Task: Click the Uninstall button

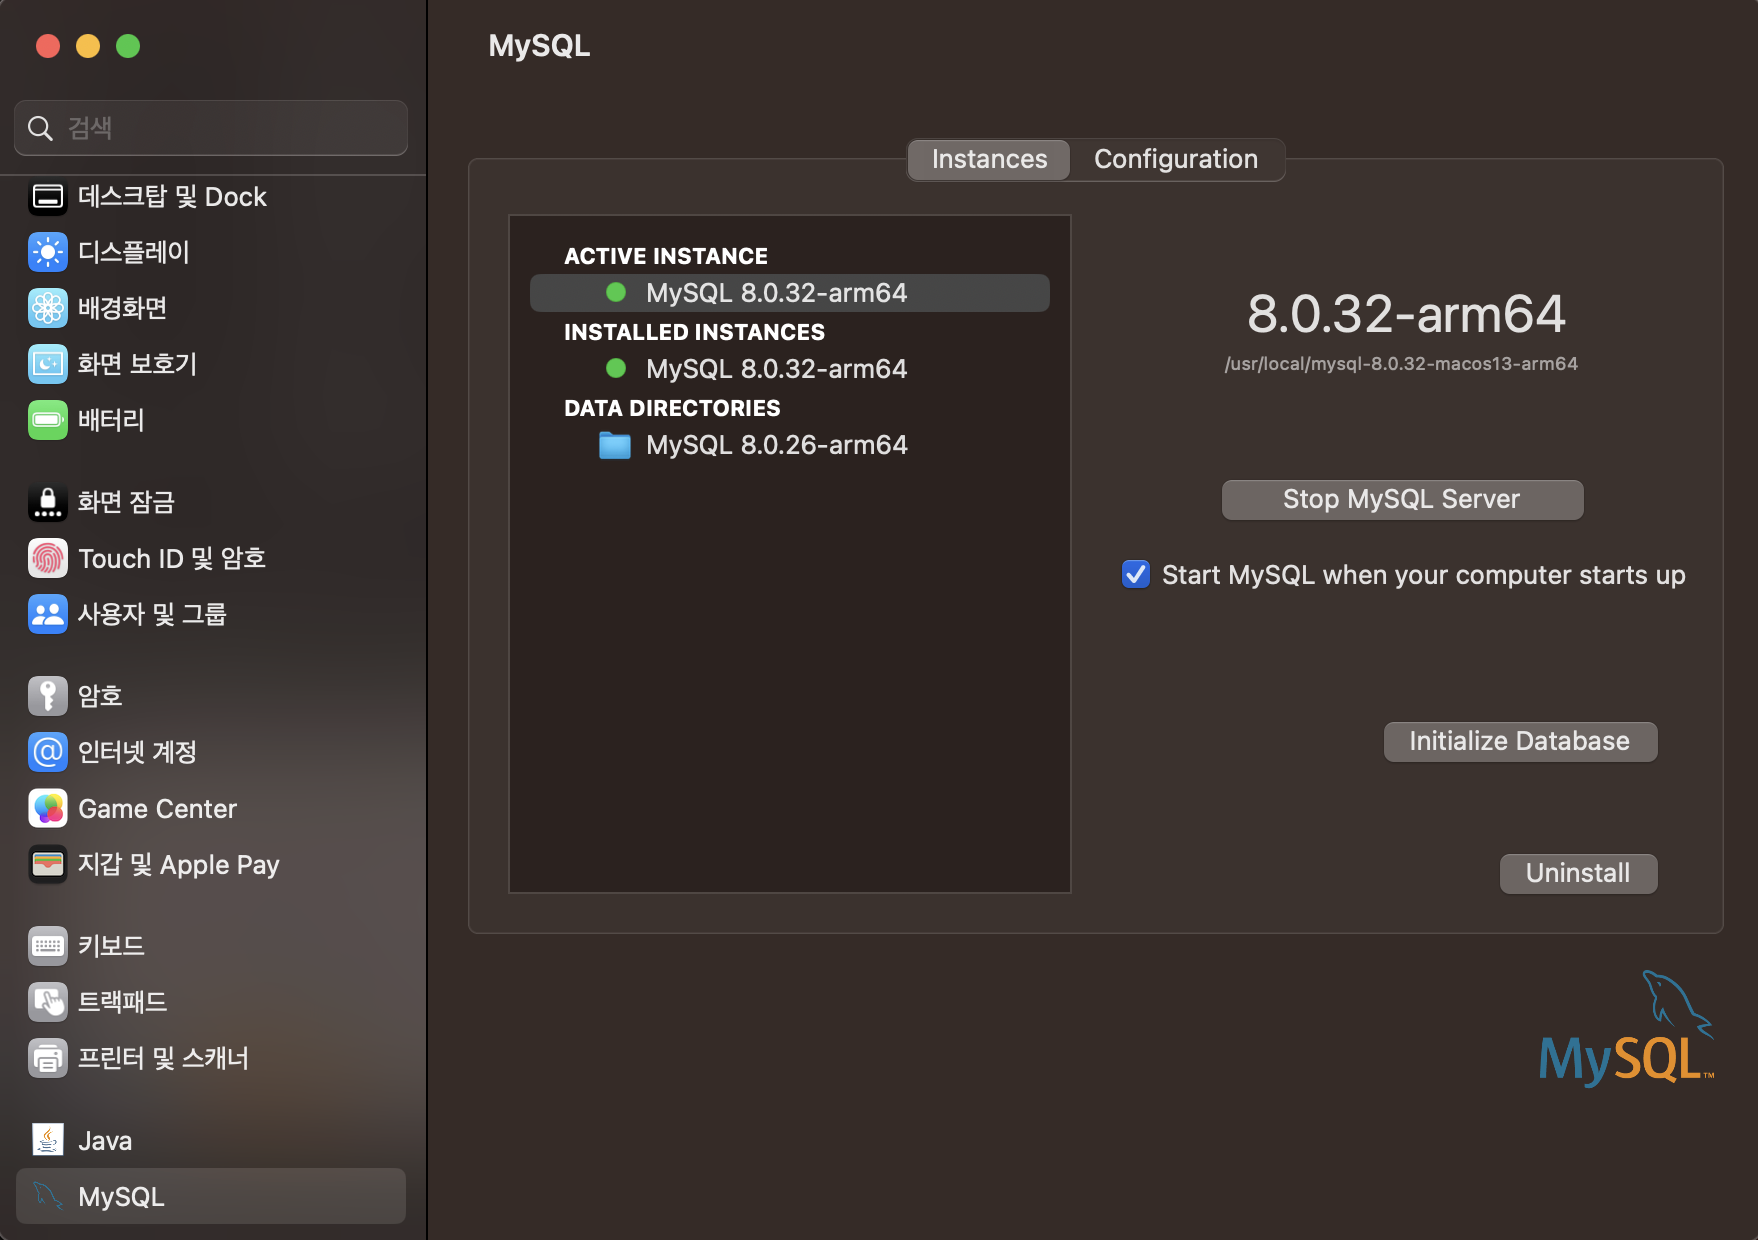Action: point(1578,873)
